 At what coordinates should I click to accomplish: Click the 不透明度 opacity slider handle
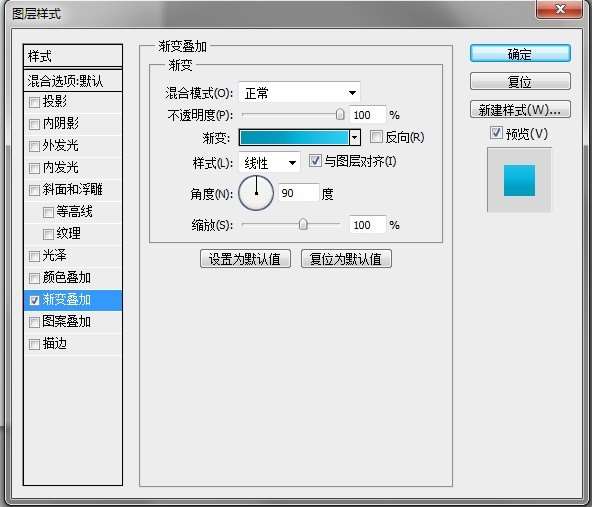tap(340, 114)
